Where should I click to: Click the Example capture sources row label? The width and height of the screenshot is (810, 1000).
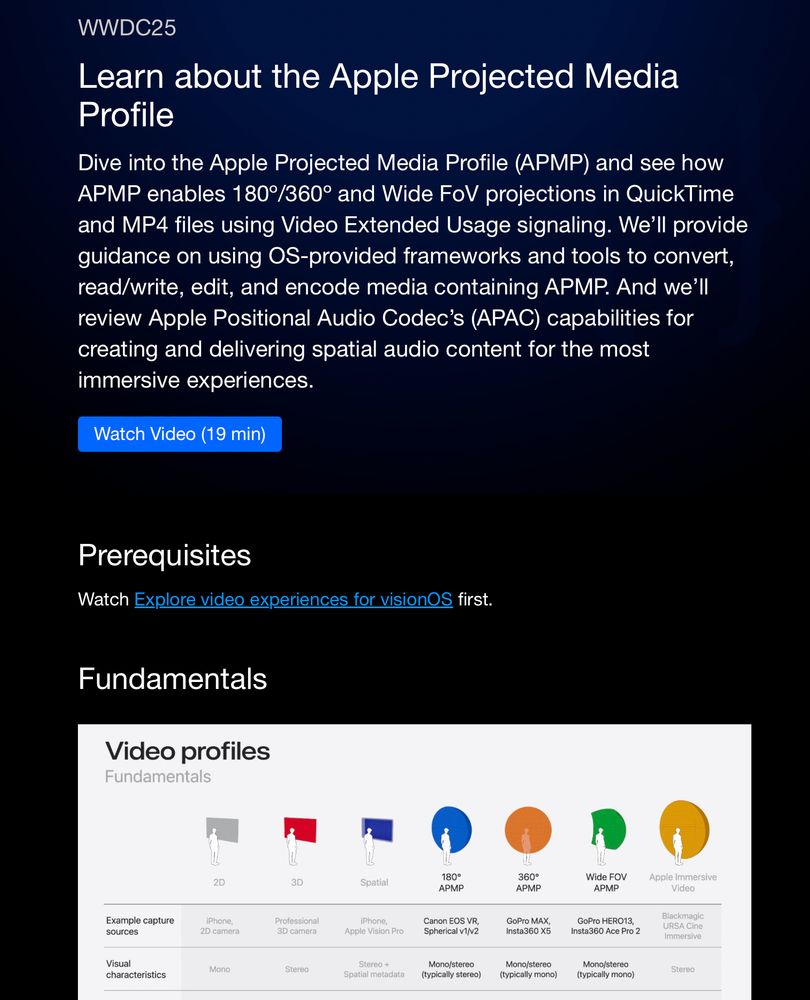point(140,926)
